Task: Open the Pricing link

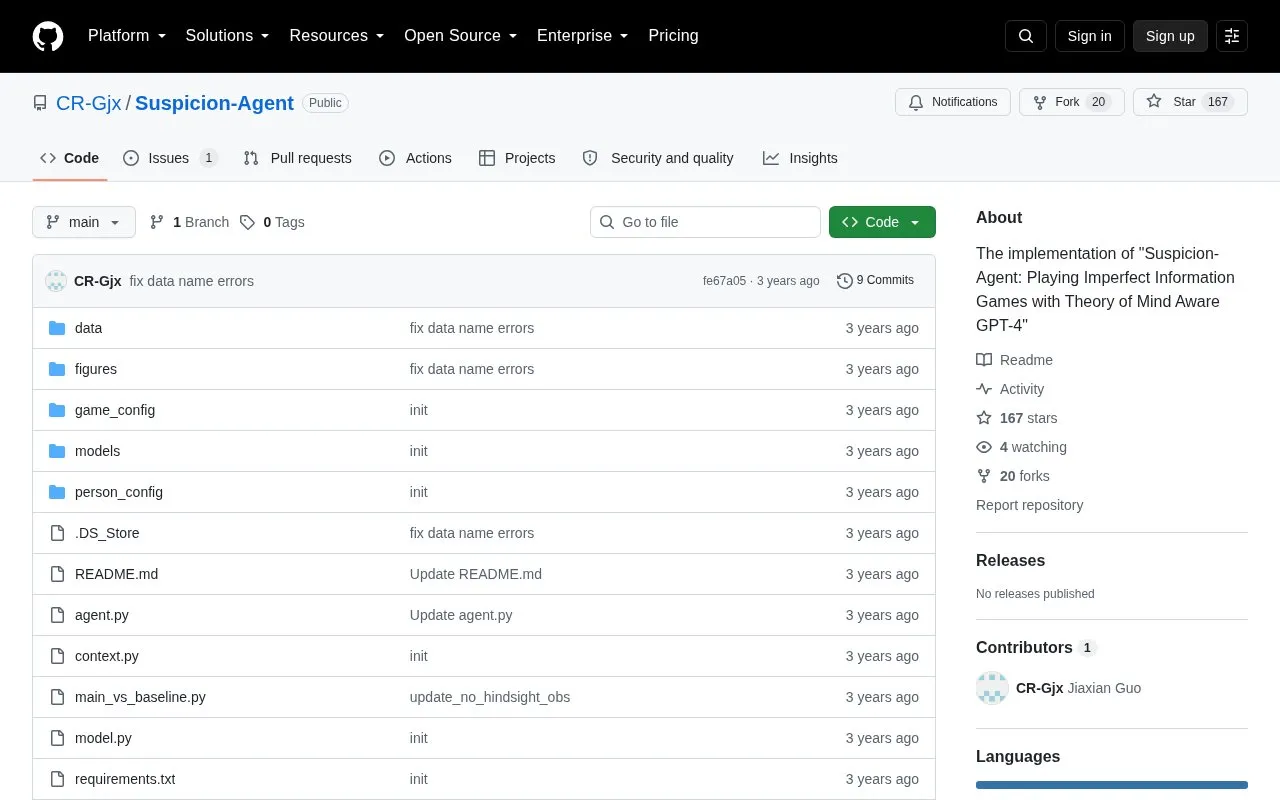Action: point(673,36)
